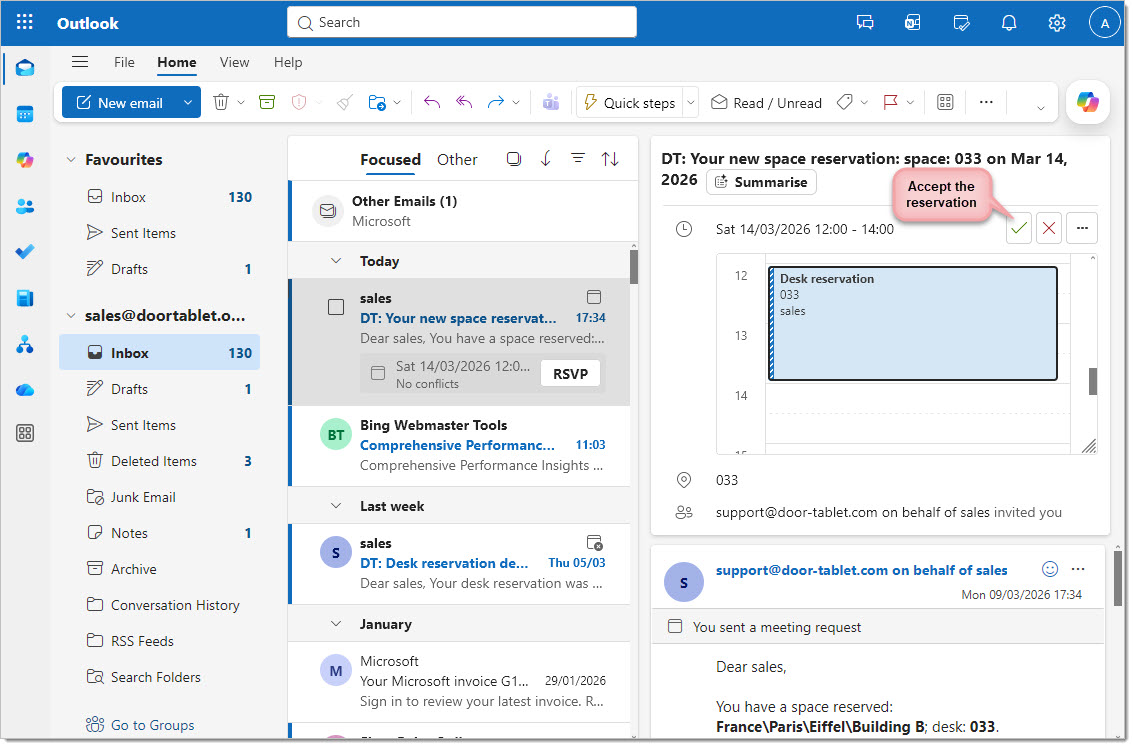Image resolution: width=1133 pixels, height=747 pixels.
Task: Open notifications bell in the header
Action: 1009,23
